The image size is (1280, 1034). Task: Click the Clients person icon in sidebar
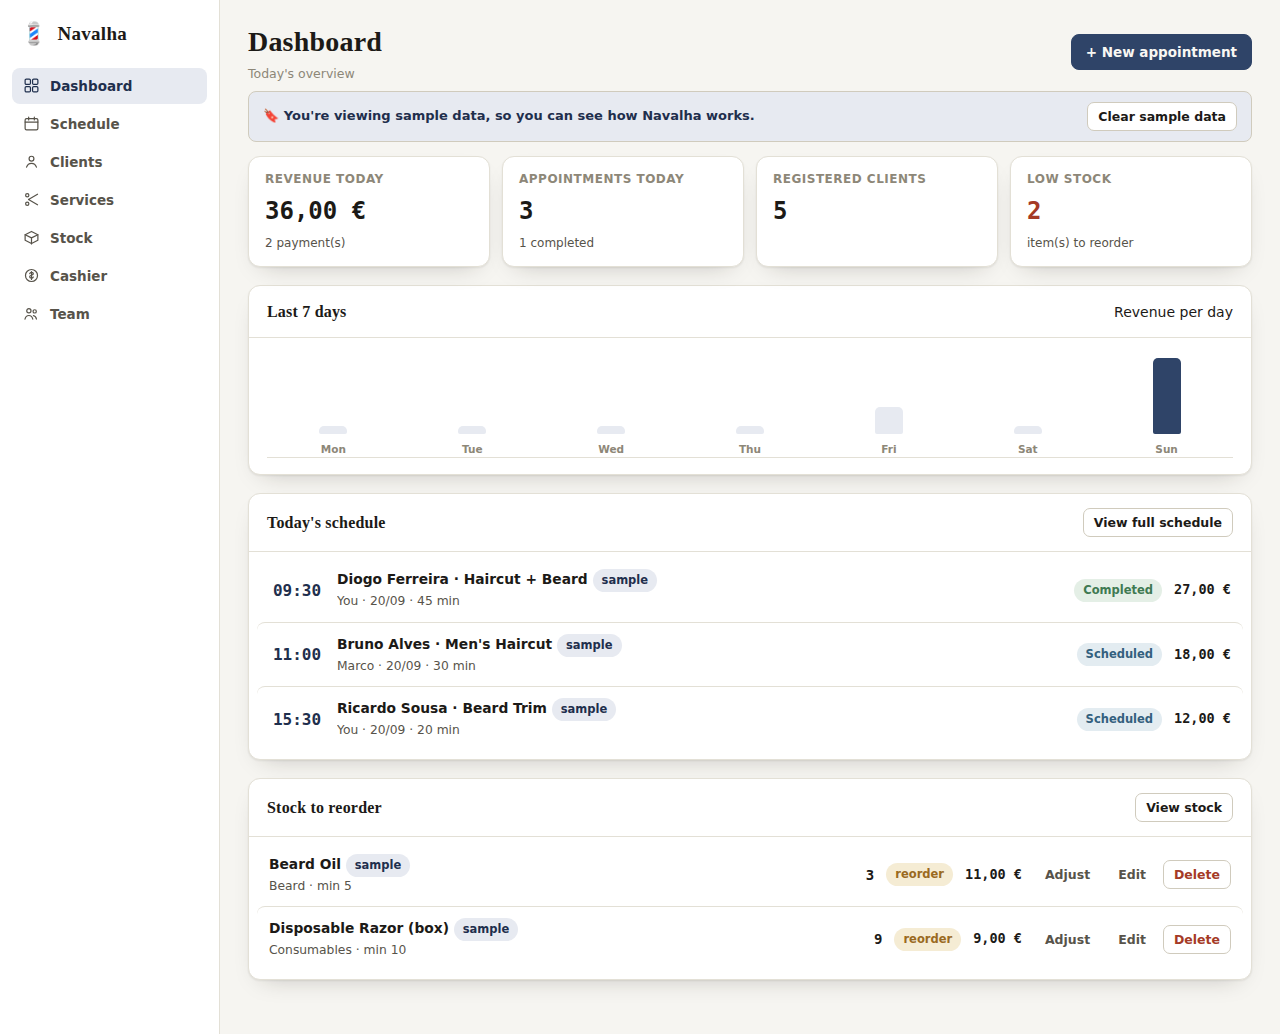(31, 162)
